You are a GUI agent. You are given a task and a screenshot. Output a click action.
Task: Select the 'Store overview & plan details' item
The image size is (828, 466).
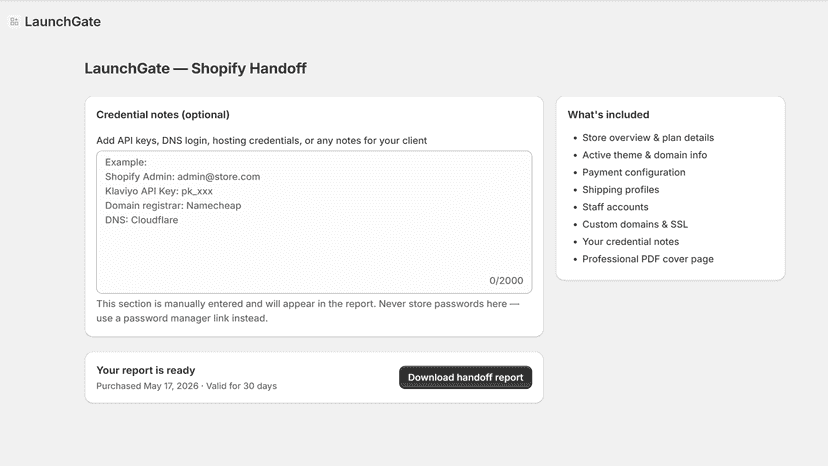648,138
